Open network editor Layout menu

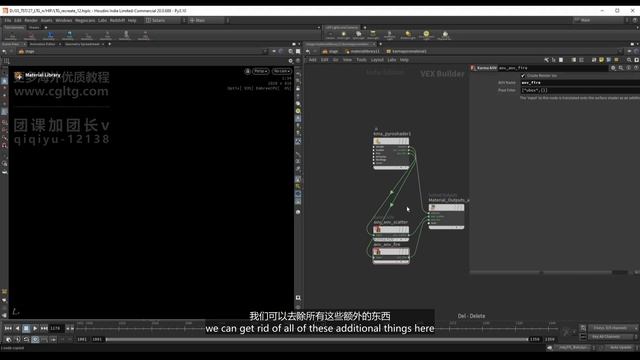click(377, 60)
